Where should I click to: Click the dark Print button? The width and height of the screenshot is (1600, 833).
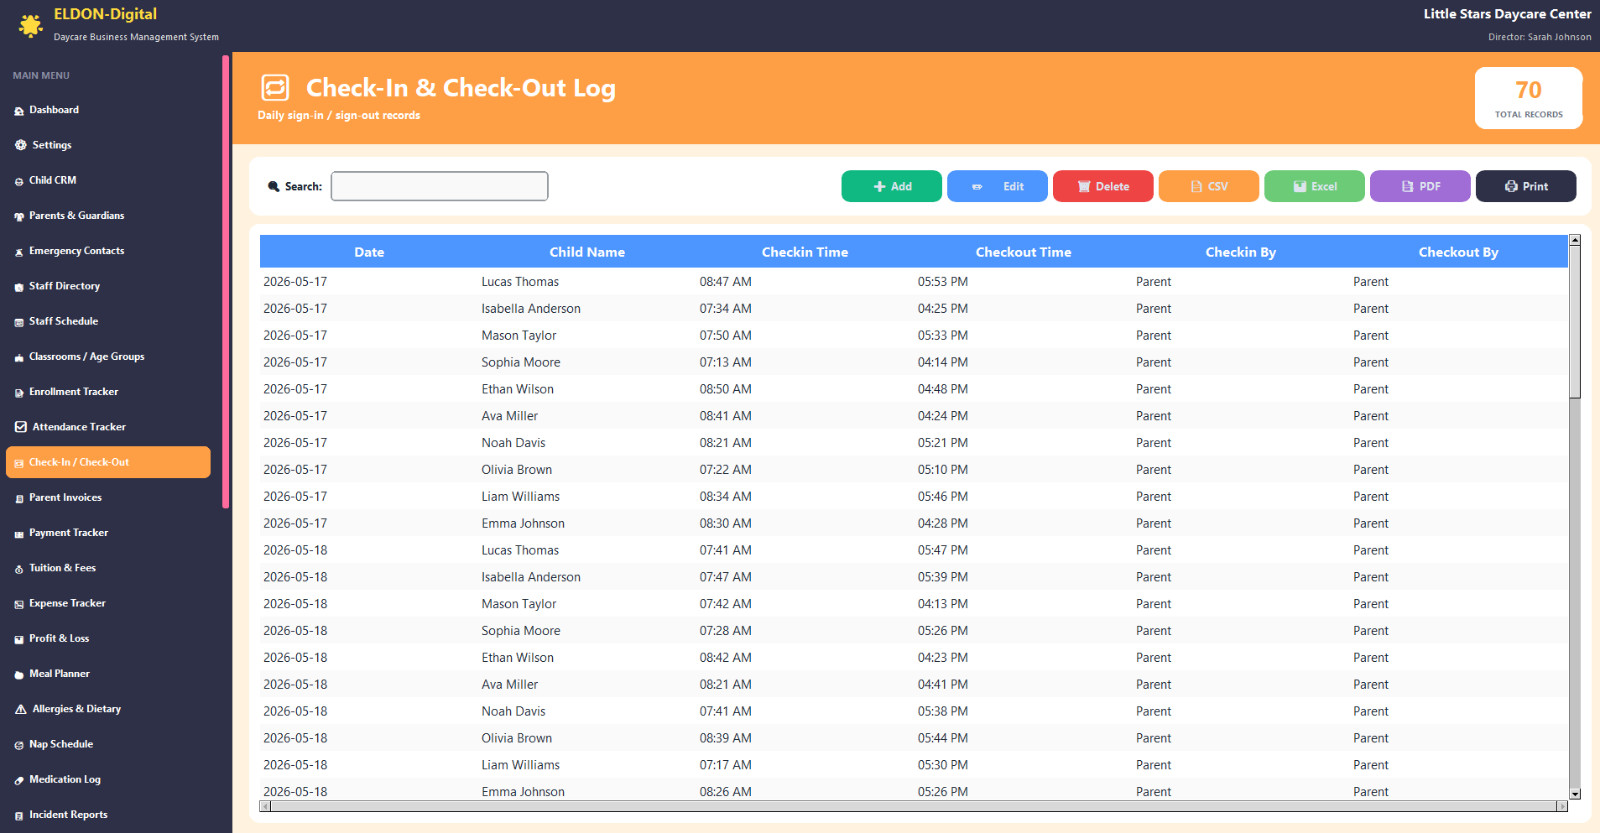[x=1526, y=186]
